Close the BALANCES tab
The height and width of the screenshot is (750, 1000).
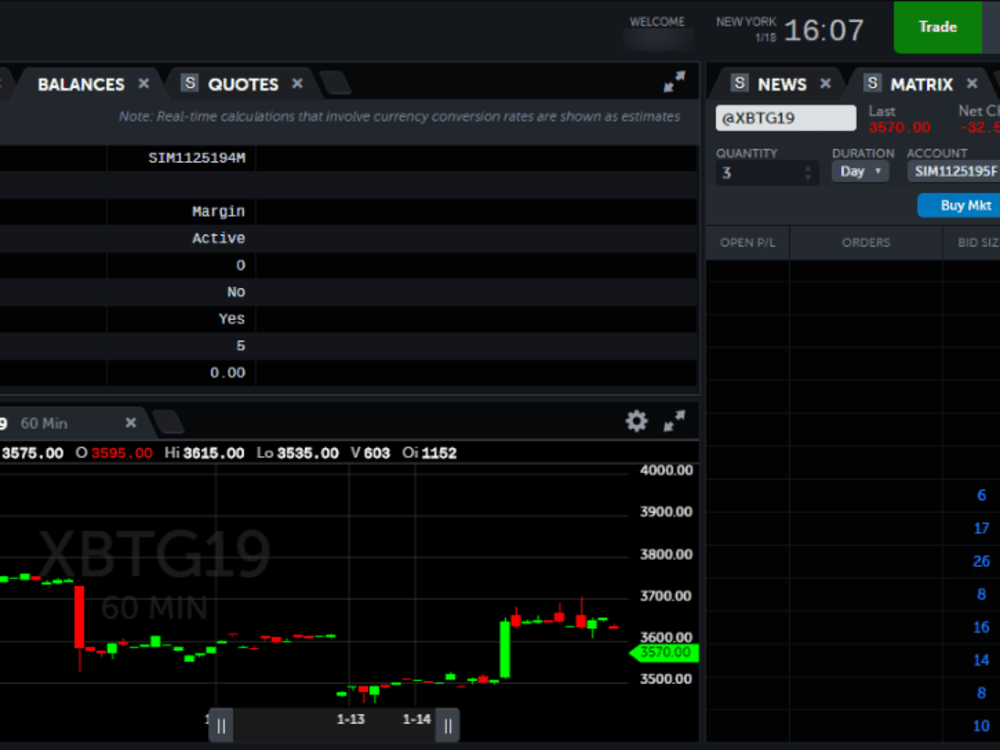click(x=143, y=84)
